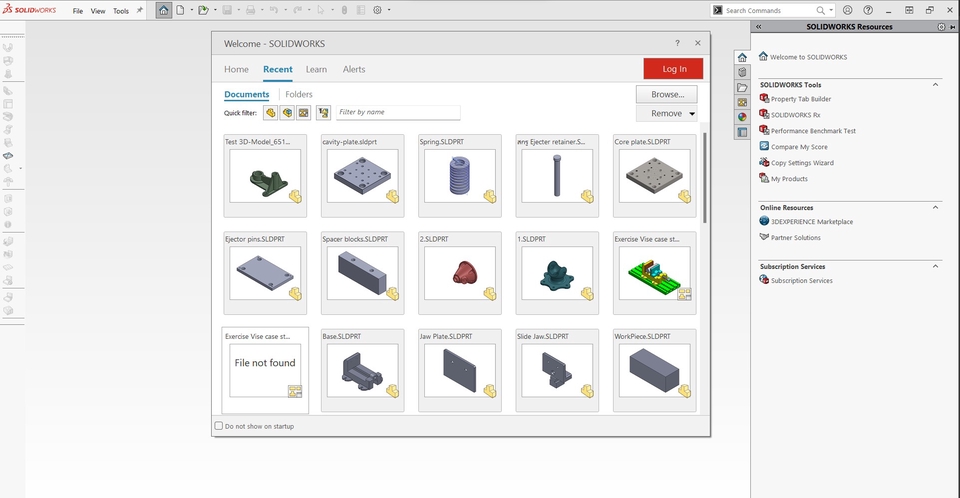Open the Subscription Services link
Image resolution: width=960 pixels, height=498 pixels.
click(801, 281)
